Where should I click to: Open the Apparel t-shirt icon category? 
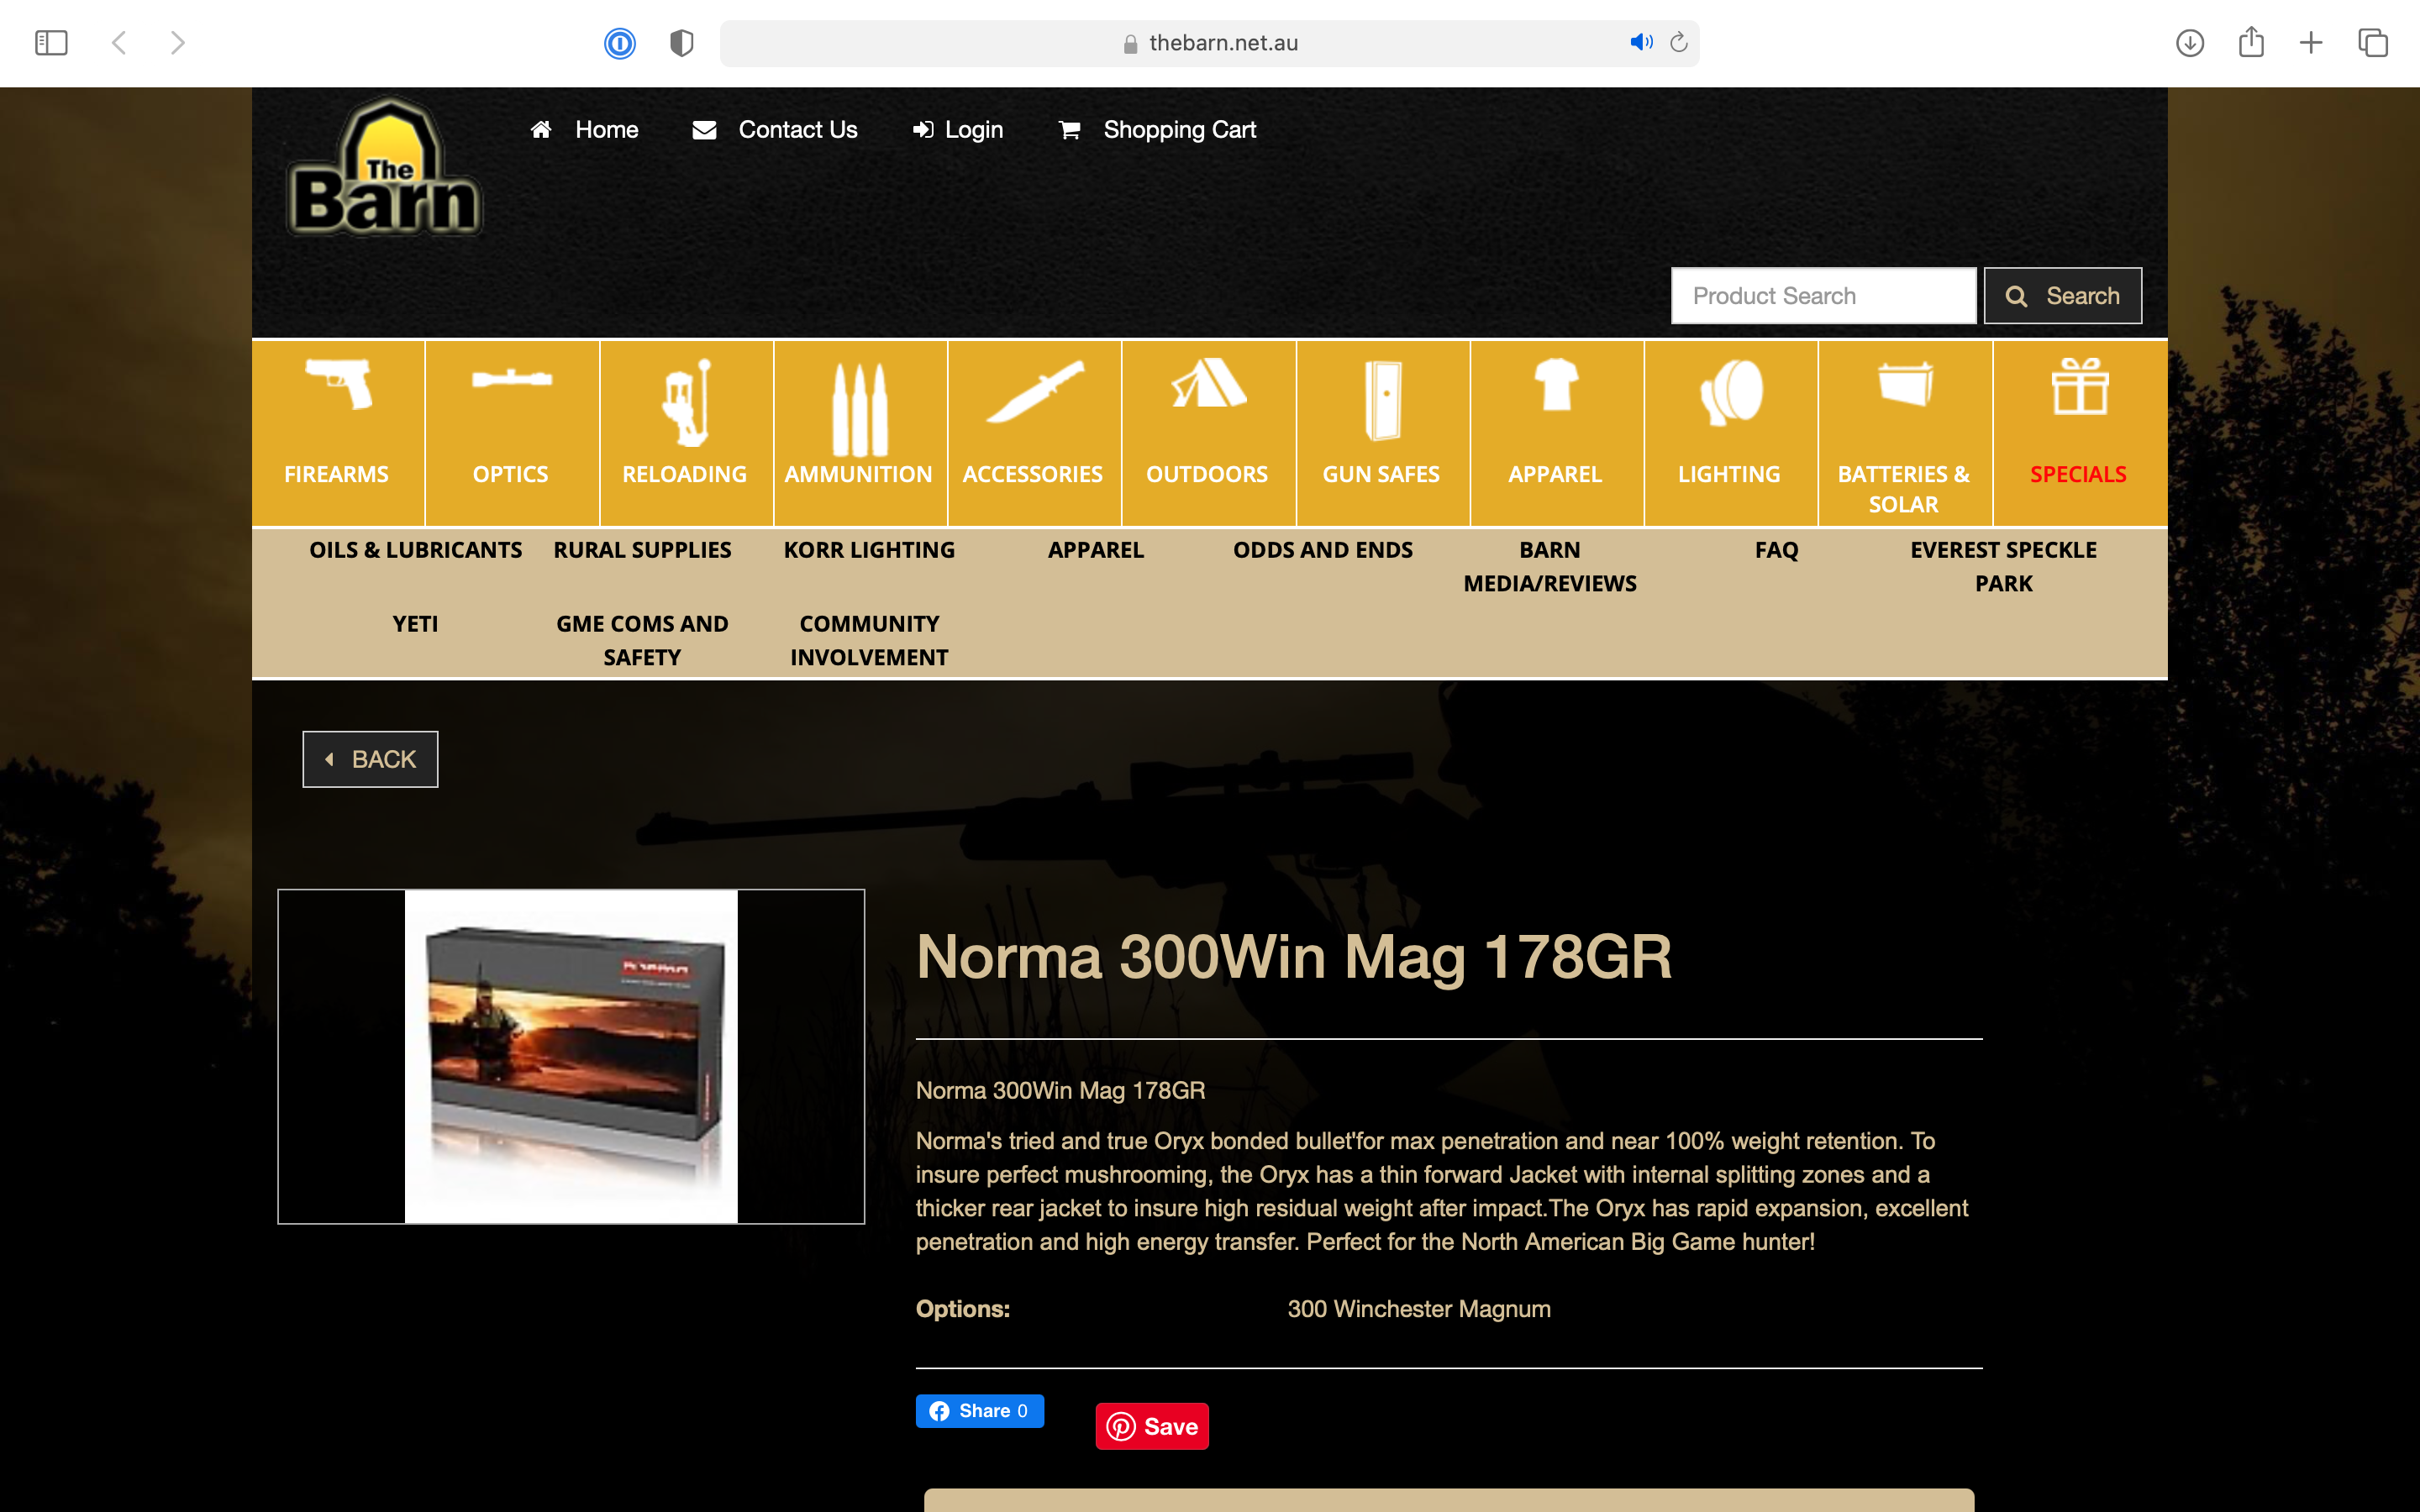coord(1556,433)
